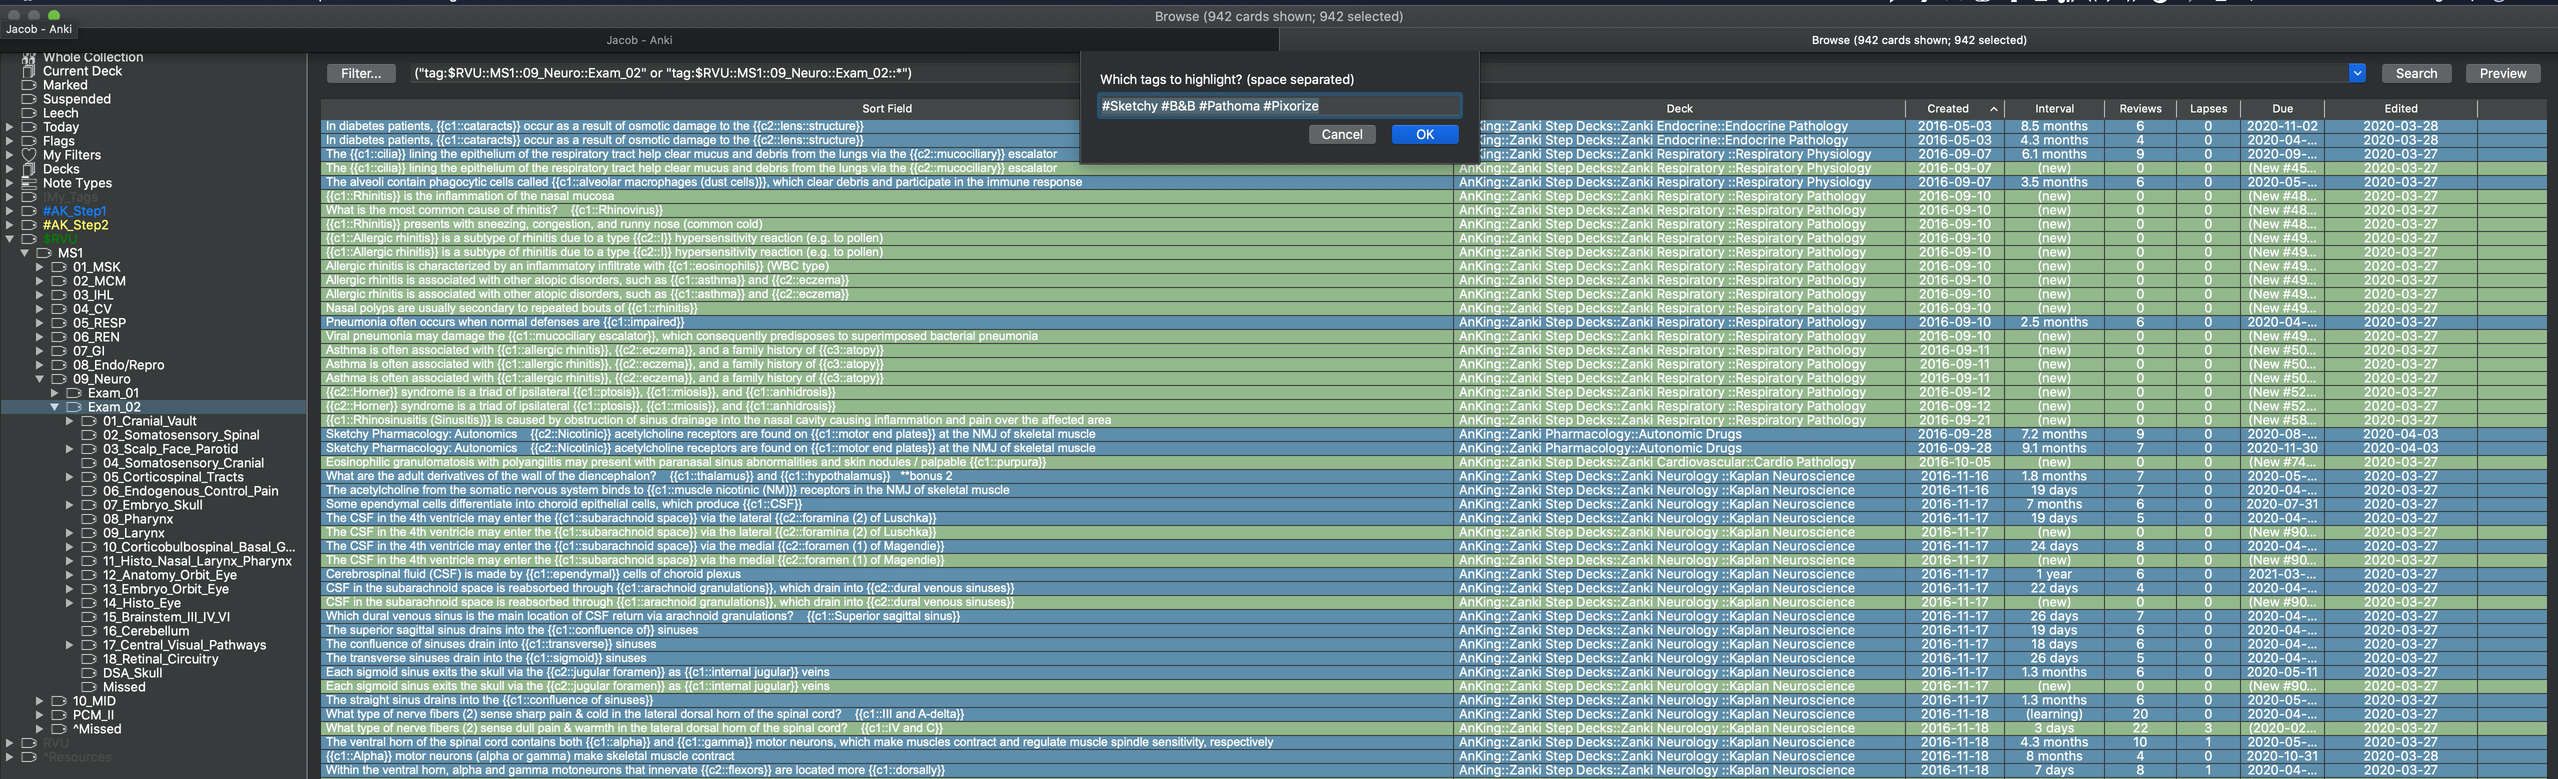Image resolution: width=2558 pixels, height=779 pixels.
Task: Cancel the highlight tags dialog
Action: tap(1341, 135)
